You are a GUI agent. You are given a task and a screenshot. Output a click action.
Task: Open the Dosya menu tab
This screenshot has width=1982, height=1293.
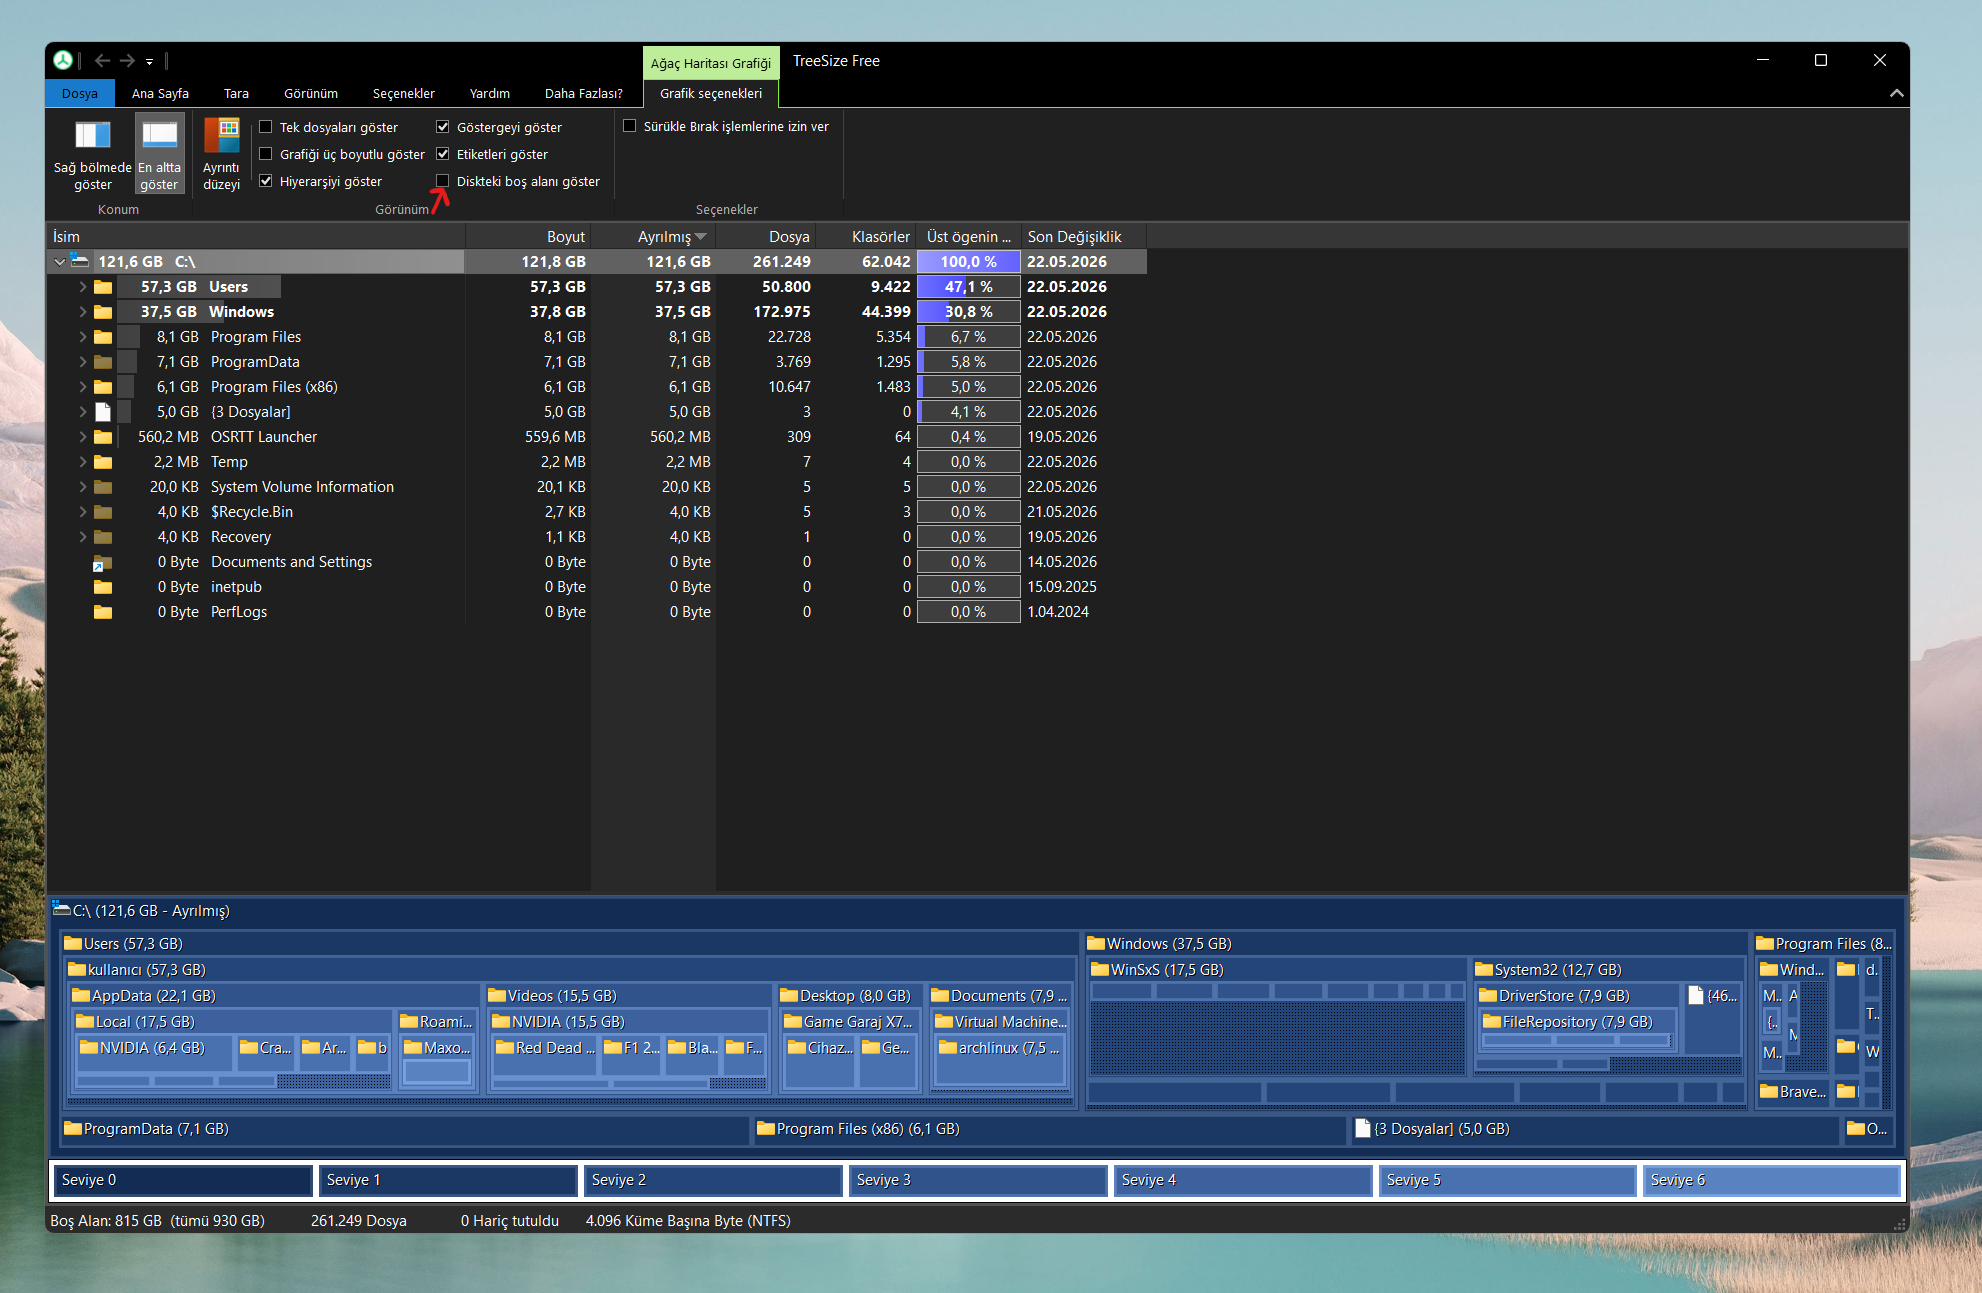[x=80, y=93]
